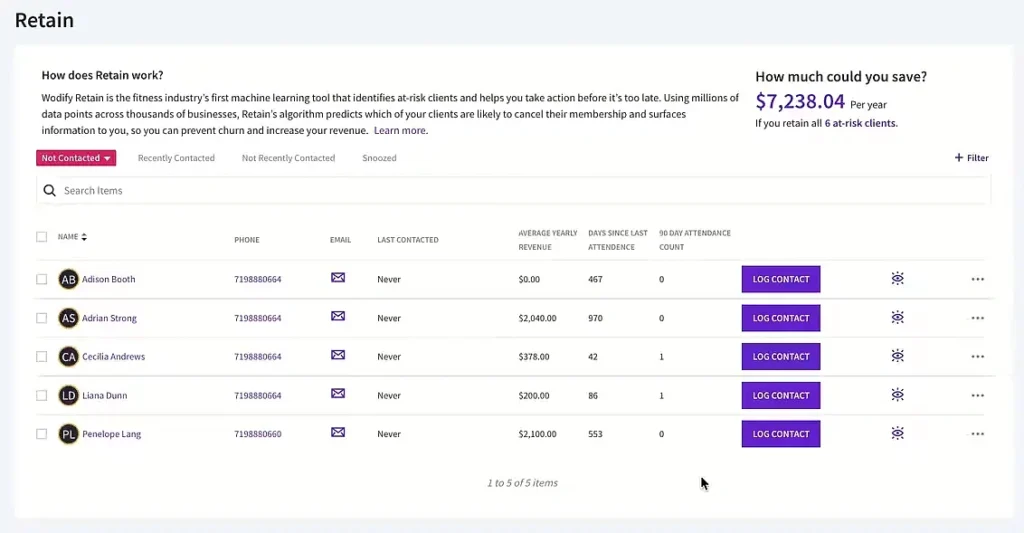Screen dimensions: 1024x533
Task: Click the search magnifier icon
Action: pyautogui.click(x=50, y=191)
